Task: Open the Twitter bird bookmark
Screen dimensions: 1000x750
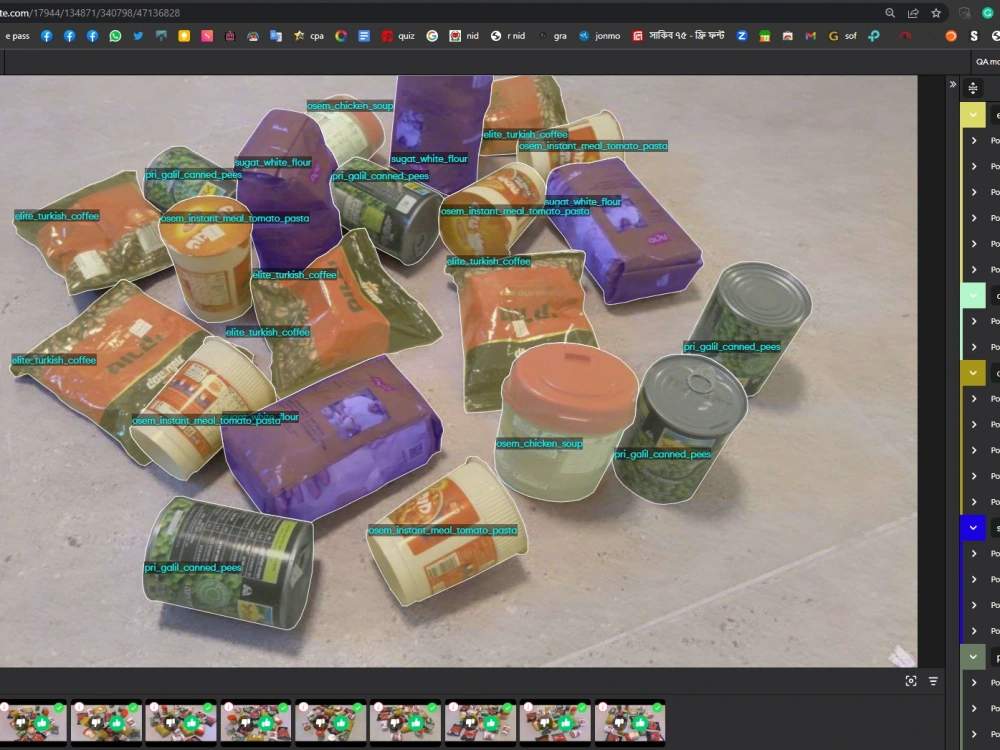Action: (138, 36)
